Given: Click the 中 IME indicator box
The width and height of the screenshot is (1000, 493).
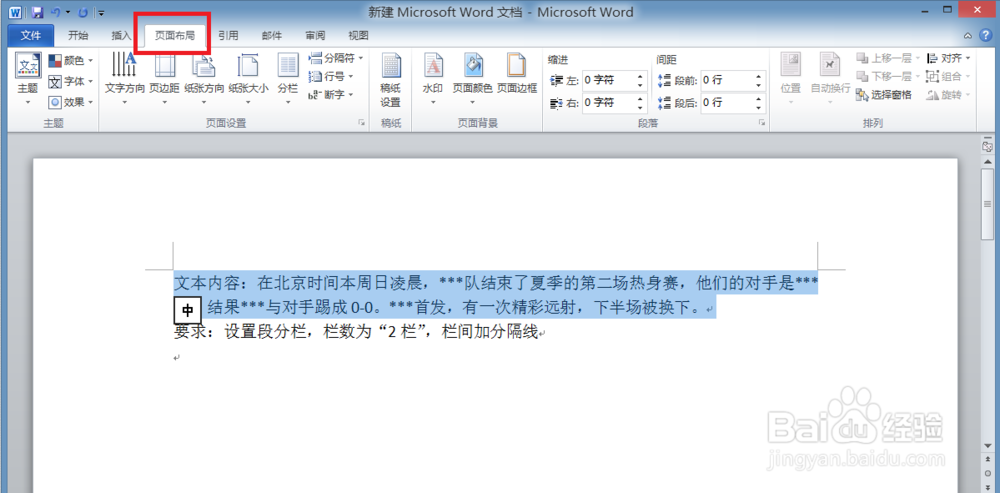Looking at the screenshot, I should click(x=188, y=311).
